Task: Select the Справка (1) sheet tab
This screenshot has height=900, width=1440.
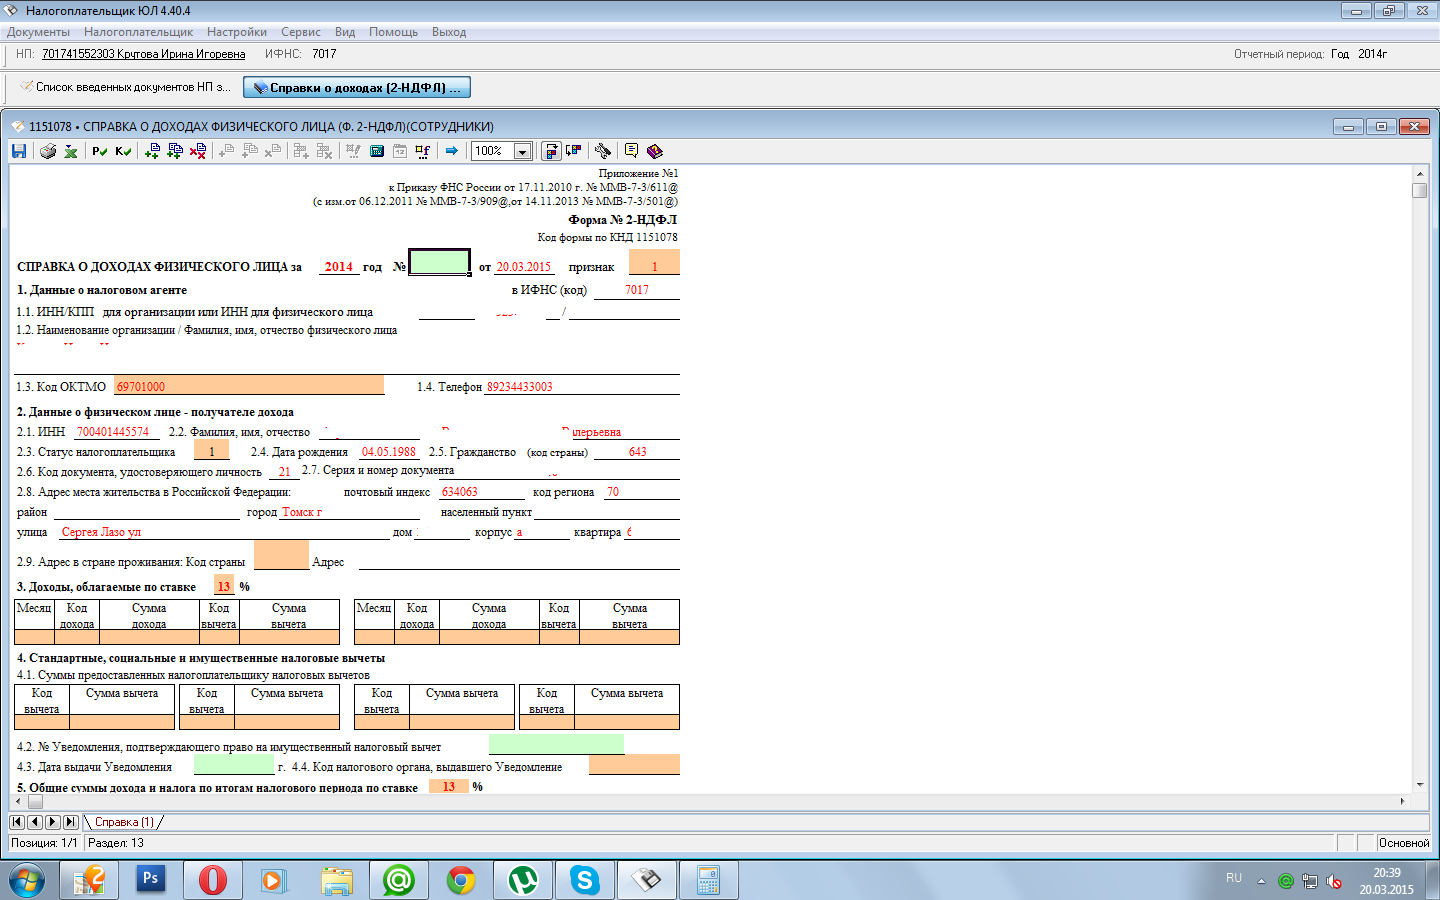Action: pyautogui.click(x=124, y=822)
